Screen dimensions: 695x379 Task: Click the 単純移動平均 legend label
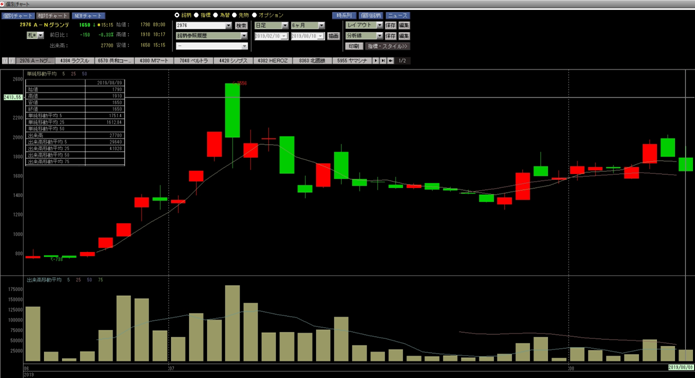(x=42, y=74)
